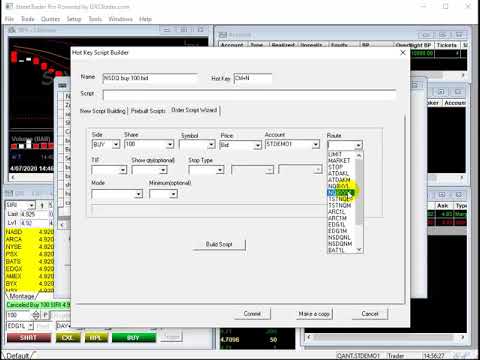This screenshot has width=480, height=360.
Task: Click Route list scrollbar up arrow
Action: [x=359, y=155]
